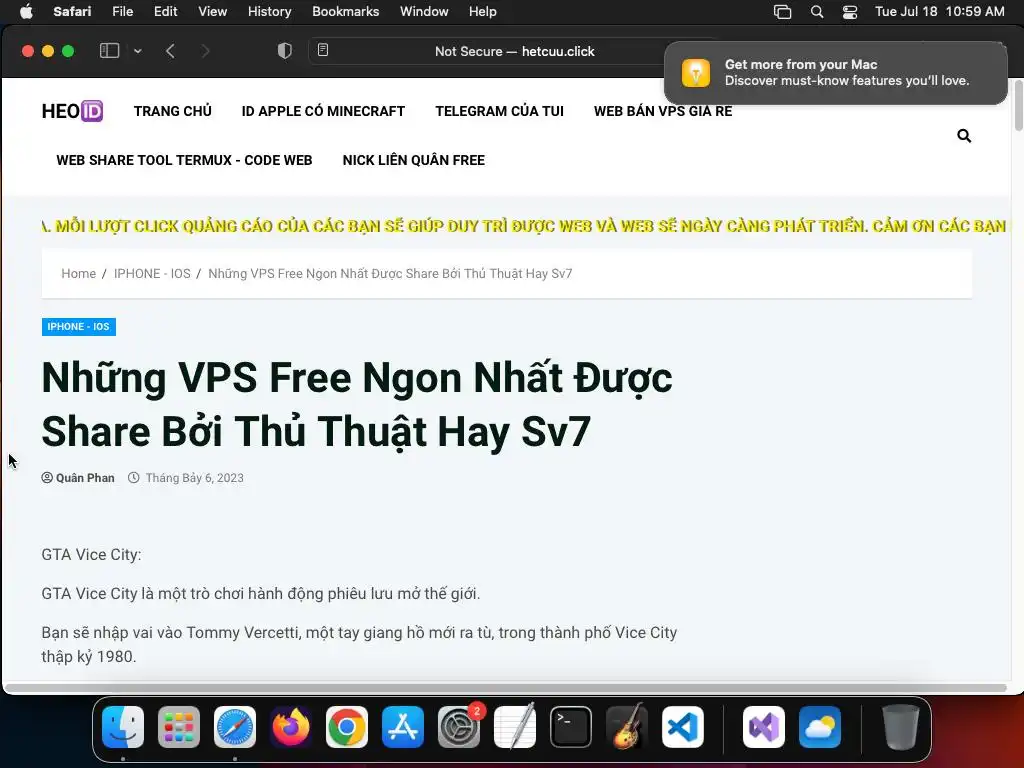The image size is (1024, 768).
Task: Click the website search magnifier icon
Action: 964,136
